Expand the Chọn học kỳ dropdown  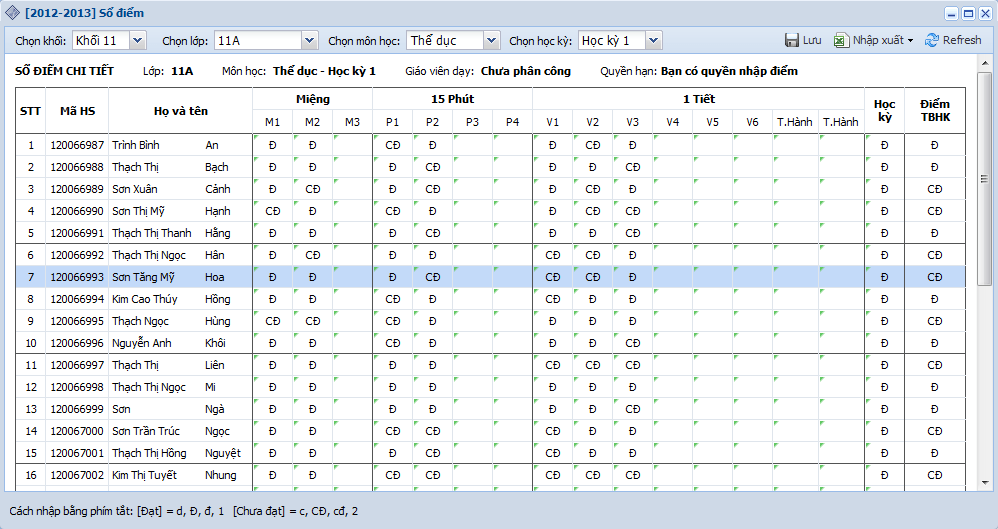(x=652, y=40)
